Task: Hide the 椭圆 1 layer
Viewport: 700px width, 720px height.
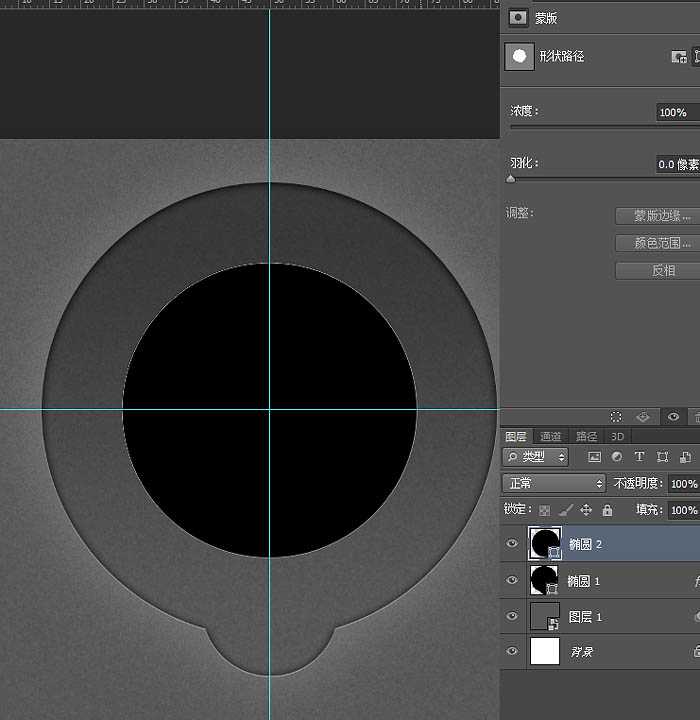Action: tap(512, 580)
